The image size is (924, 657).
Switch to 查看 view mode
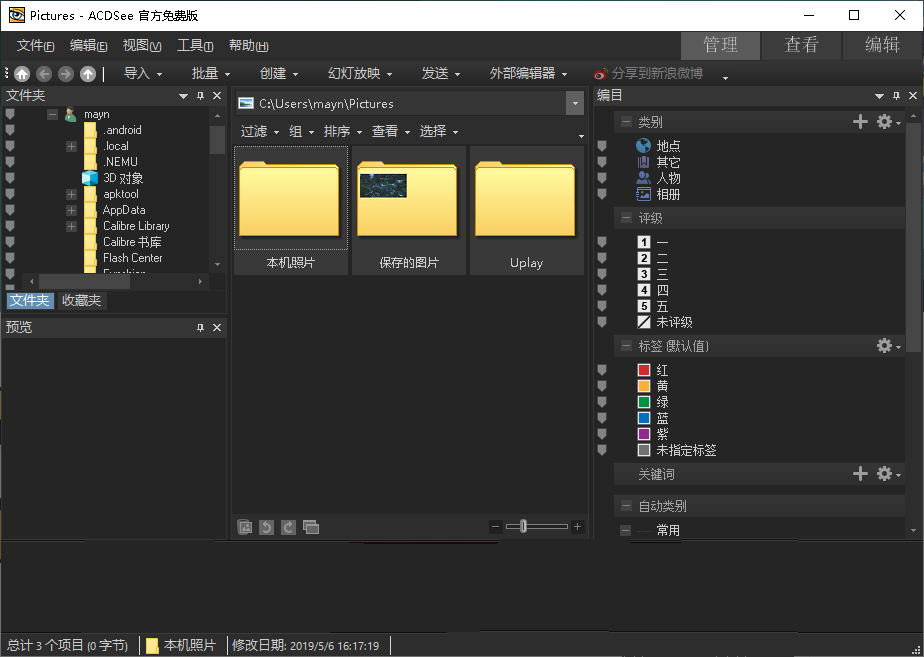pos(801,45)
